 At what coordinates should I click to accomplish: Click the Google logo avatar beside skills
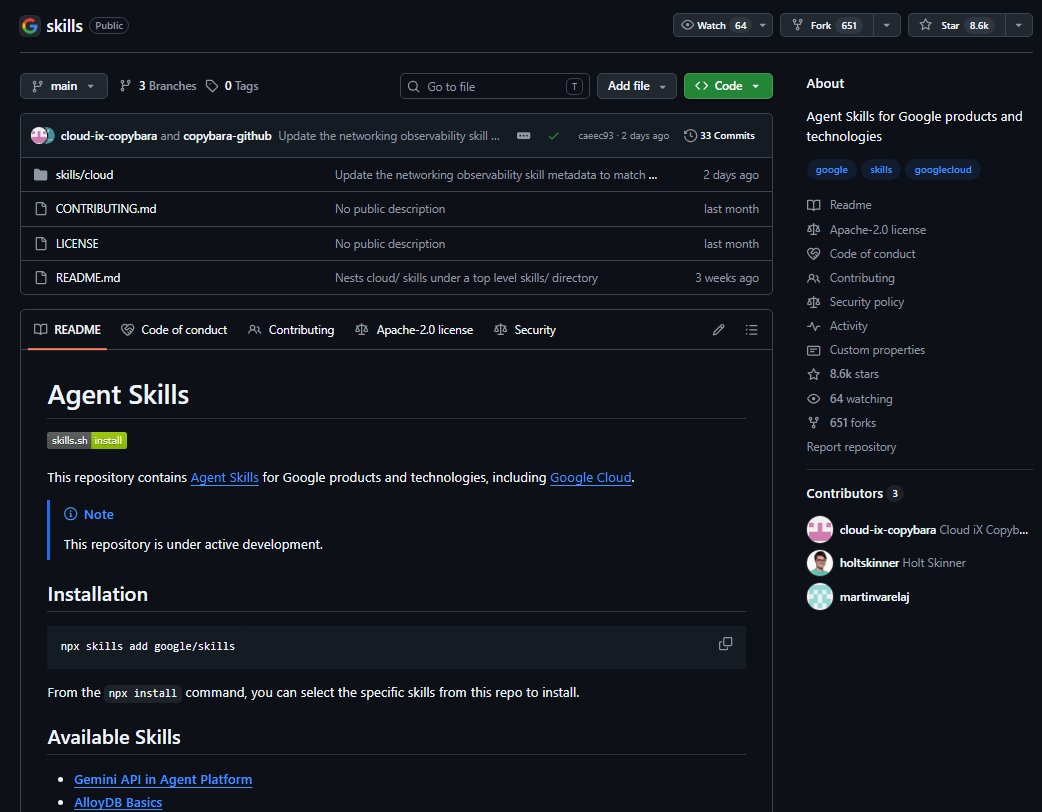[x=30, y=26]
